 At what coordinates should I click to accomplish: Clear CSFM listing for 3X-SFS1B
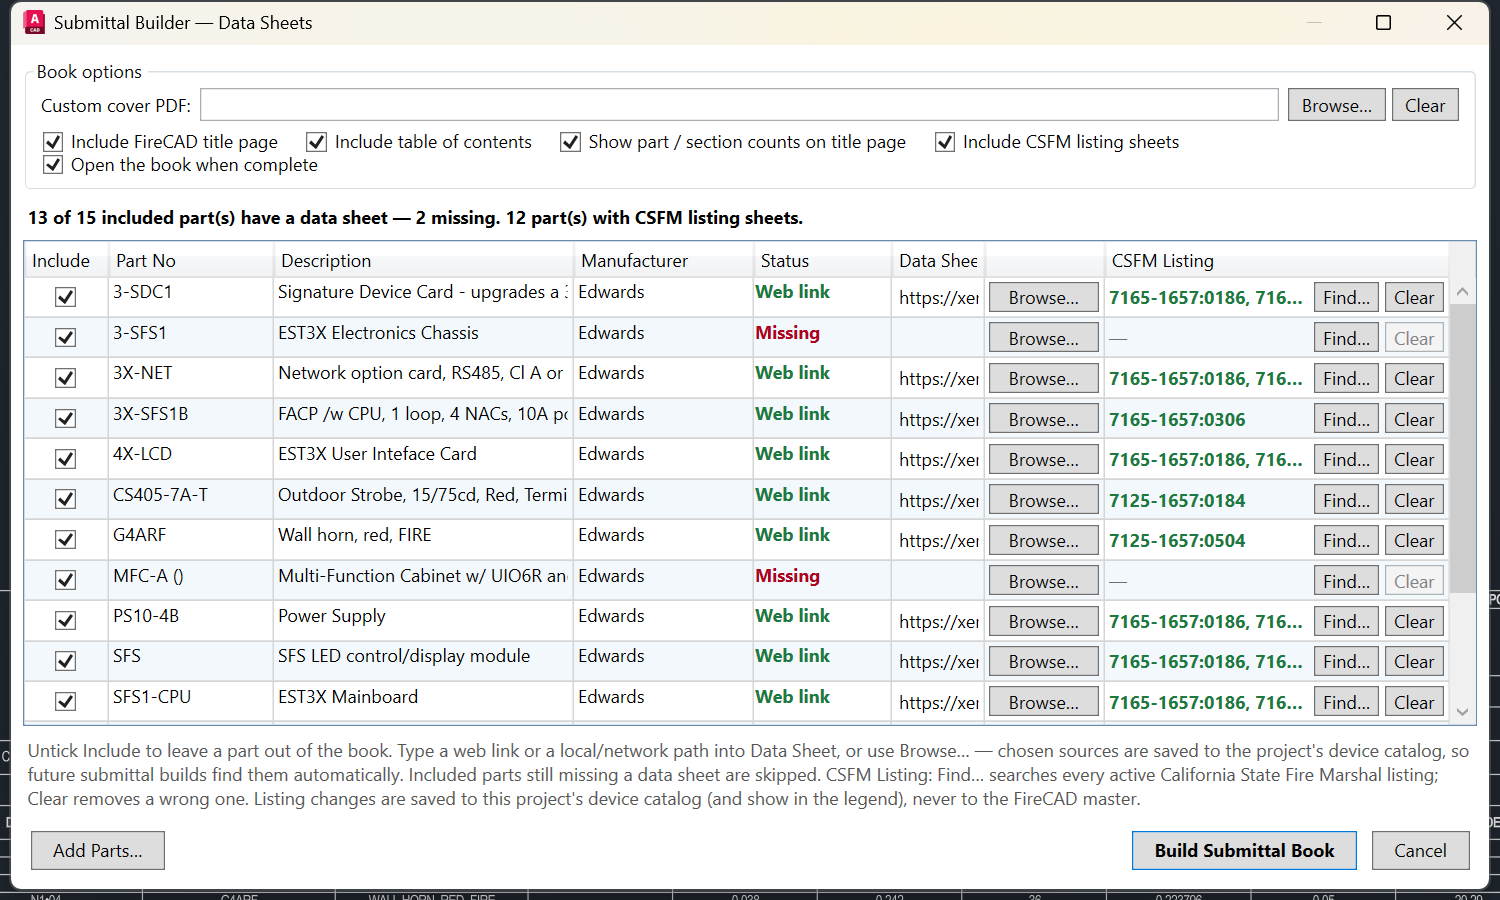(1414, 419)
